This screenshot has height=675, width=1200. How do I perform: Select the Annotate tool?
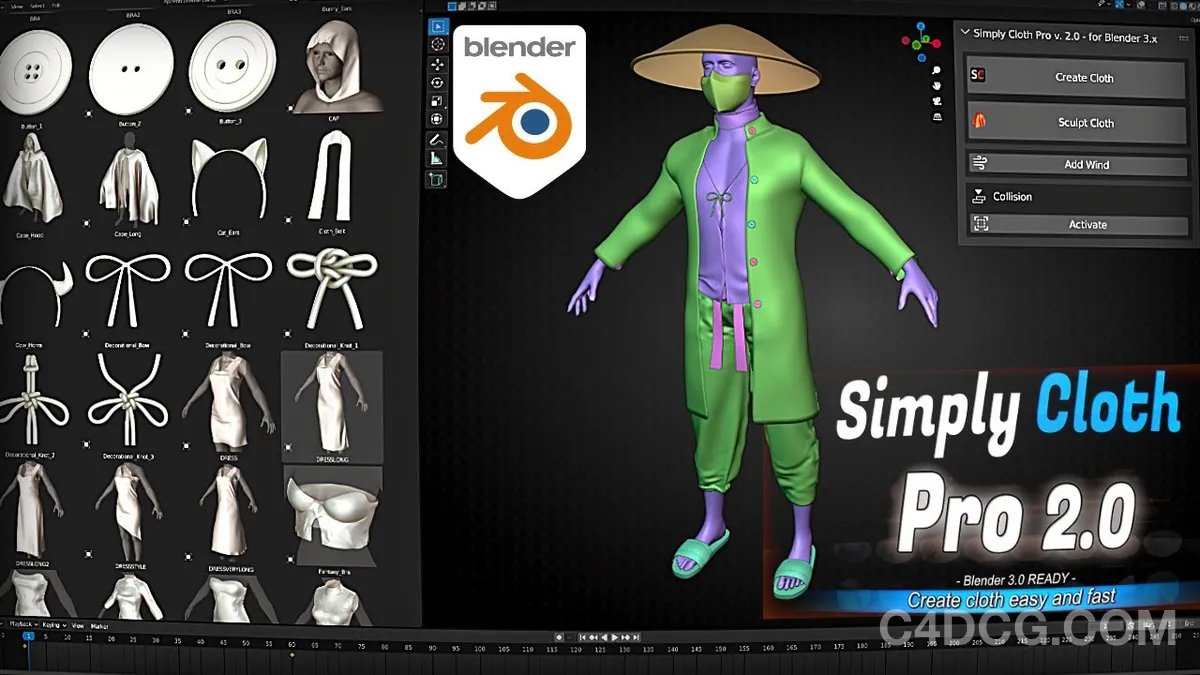tap(437, 139)
